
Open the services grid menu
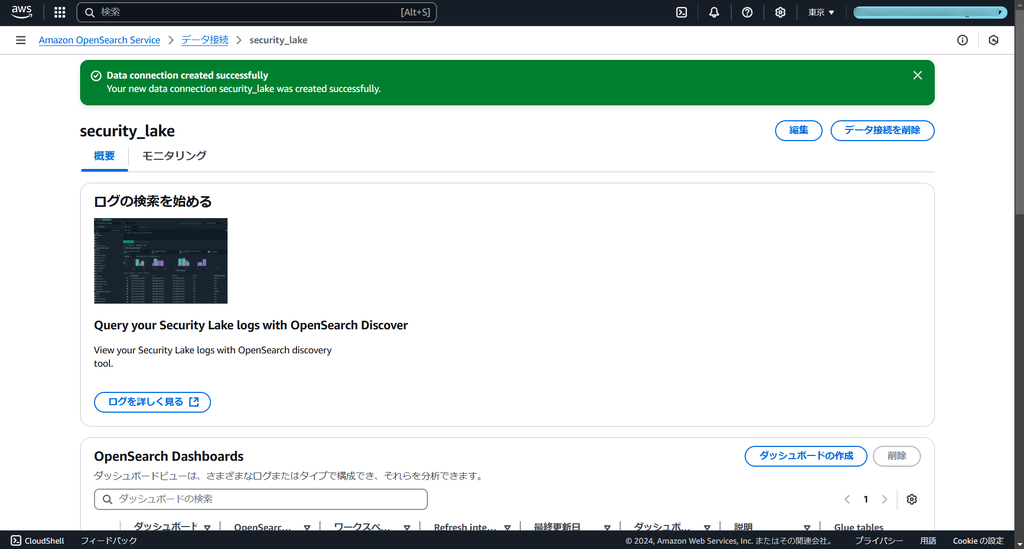[x=59, y=12]
